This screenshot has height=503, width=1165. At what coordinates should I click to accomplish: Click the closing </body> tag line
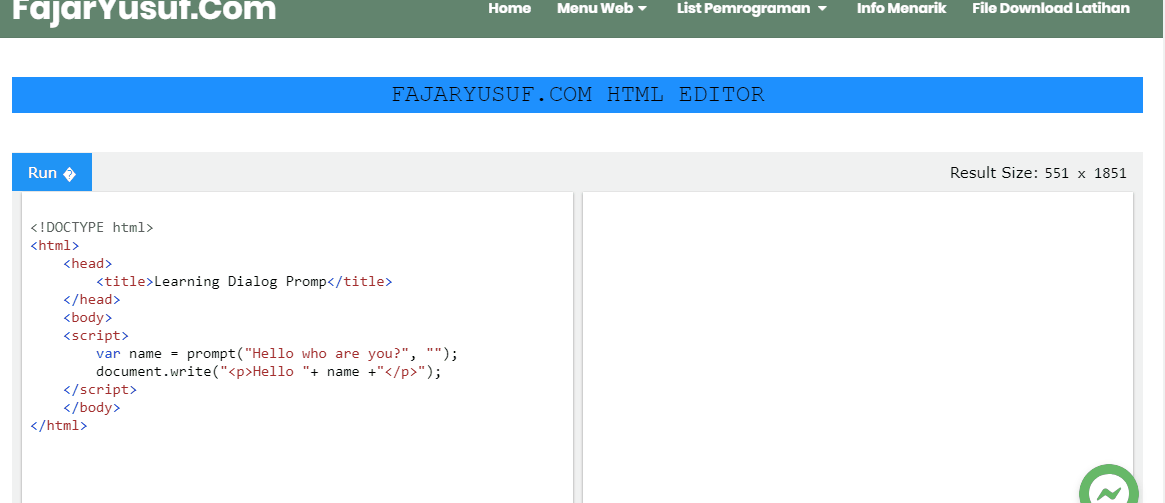[x=91, y=408]
